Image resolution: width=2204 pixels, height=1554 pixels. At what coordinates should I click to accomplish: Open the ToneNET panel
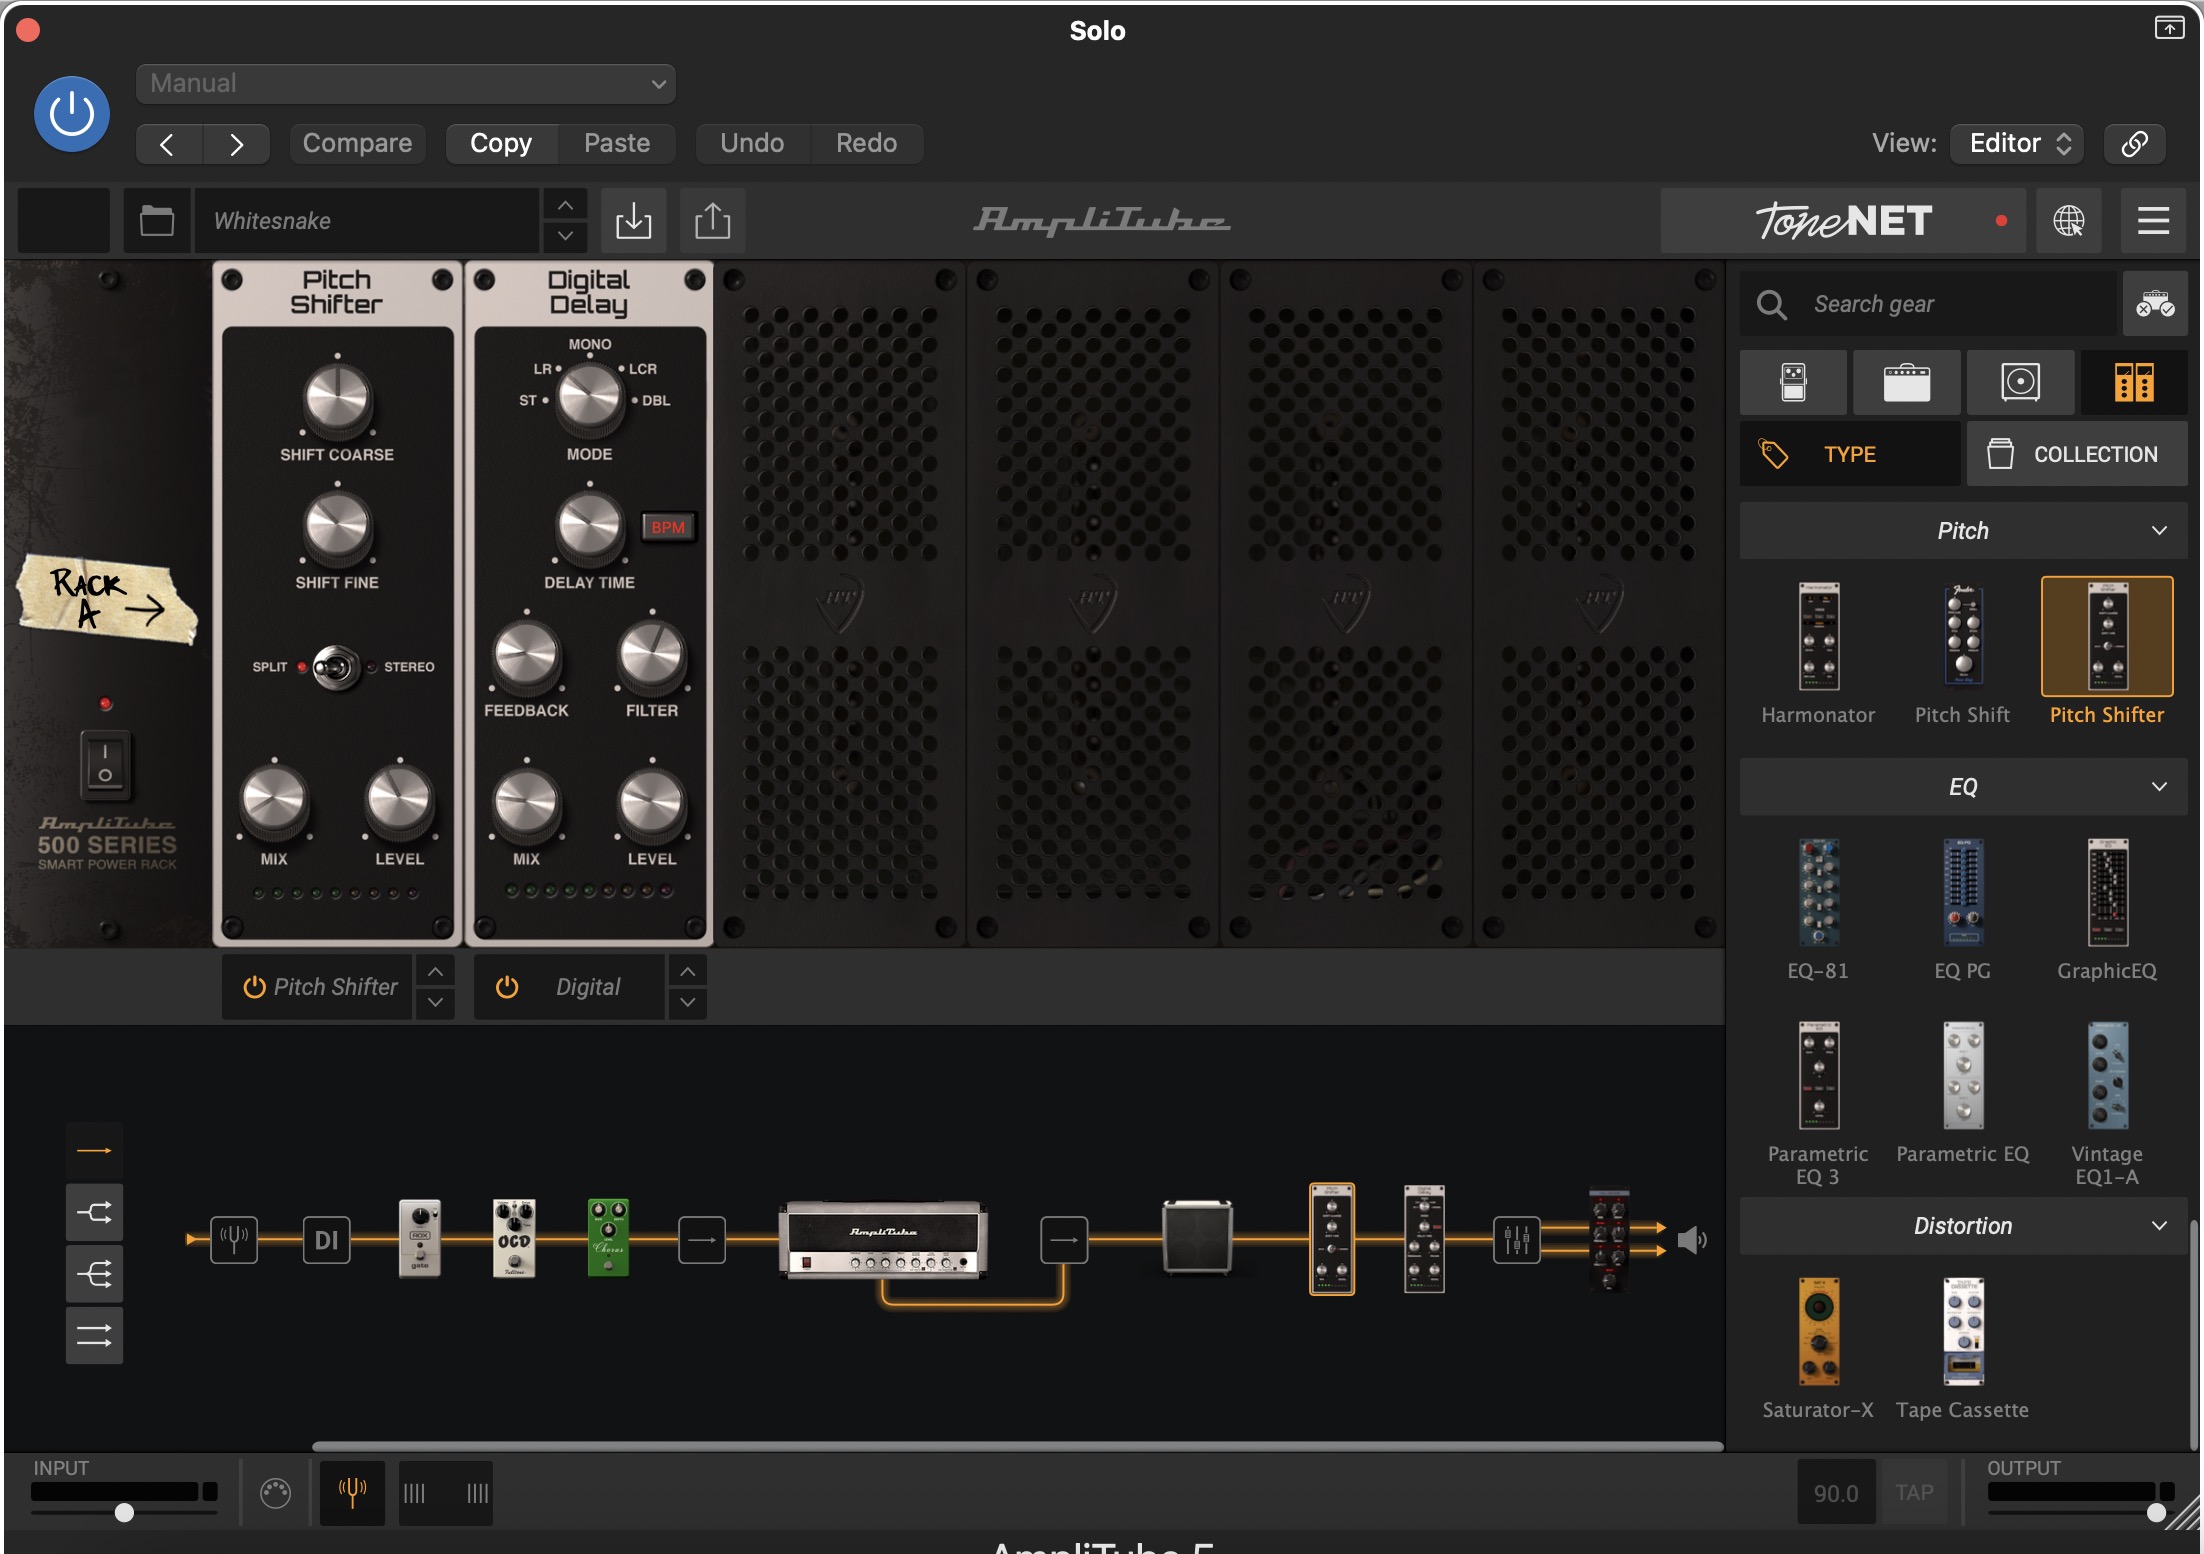[1843, 220]
